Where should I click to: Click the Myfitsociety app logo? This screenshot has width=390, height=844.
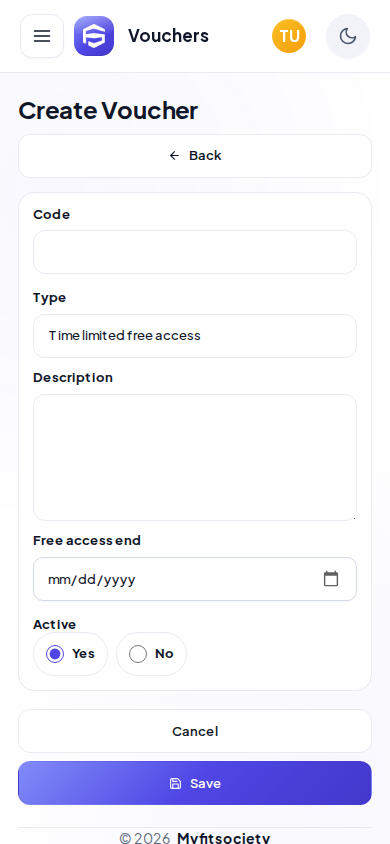point(94,36)
